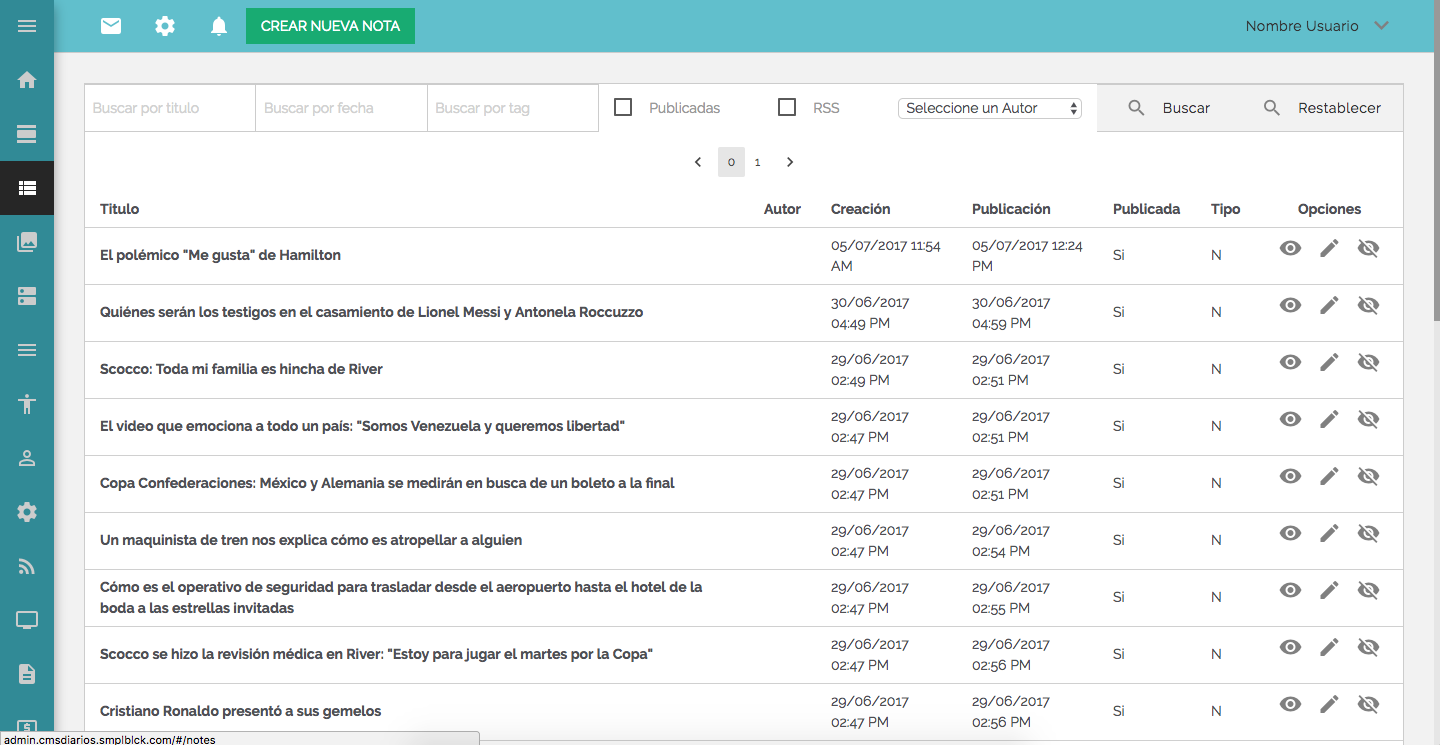Open the image gallery sidebar icon

[x=27, y=241]
